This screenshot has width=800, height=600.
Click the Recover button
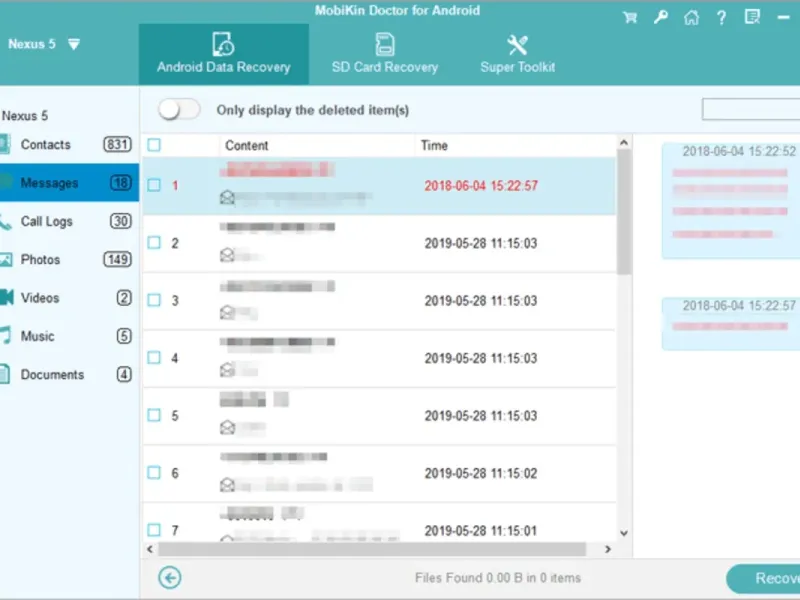pos(764,578)
